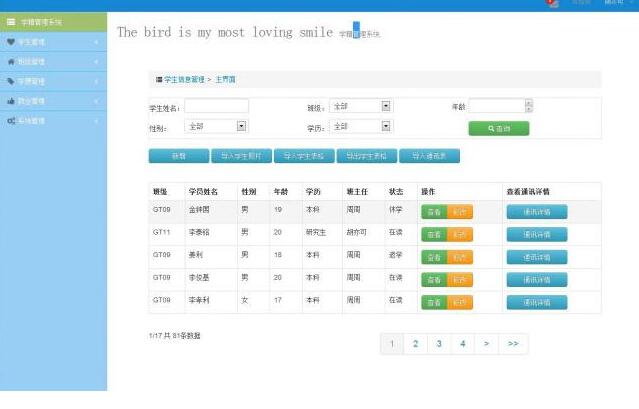639x409 pixels.
Task: Go to page 3 in pagination
Action: tap(439, 344)
